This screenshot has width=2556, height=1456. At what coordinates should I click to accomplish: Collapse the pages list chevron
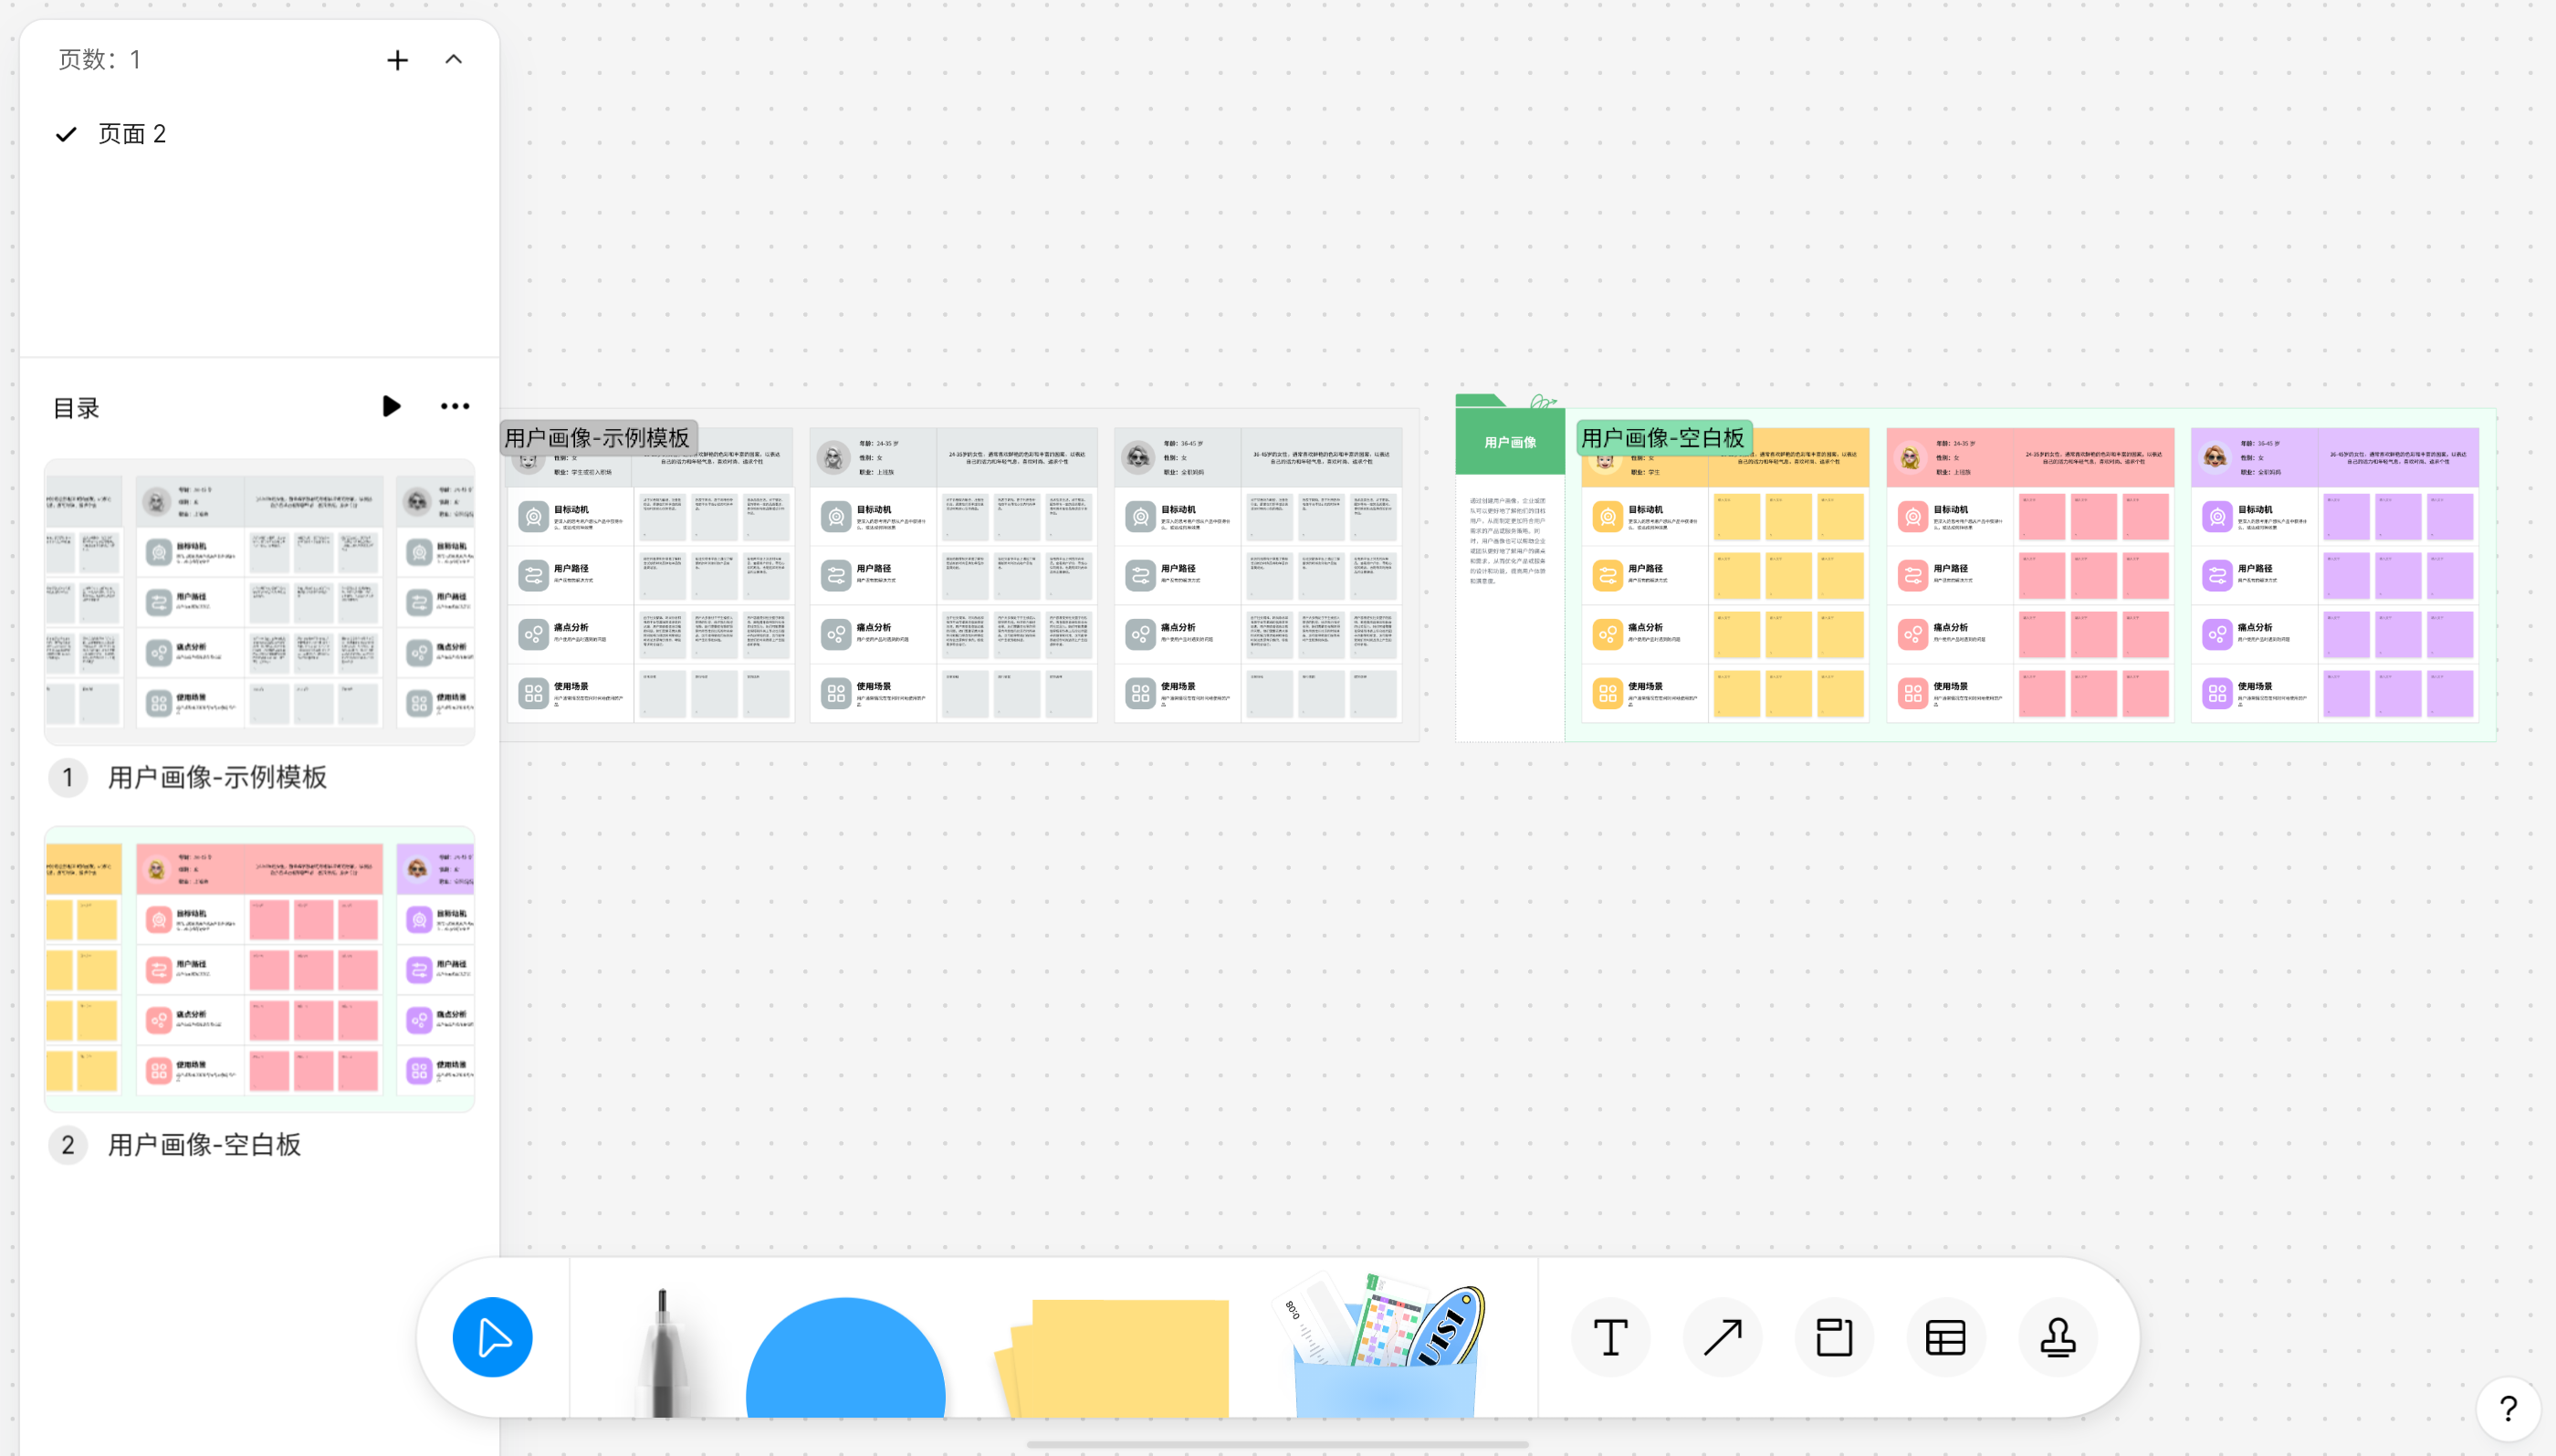pos(453,60)
